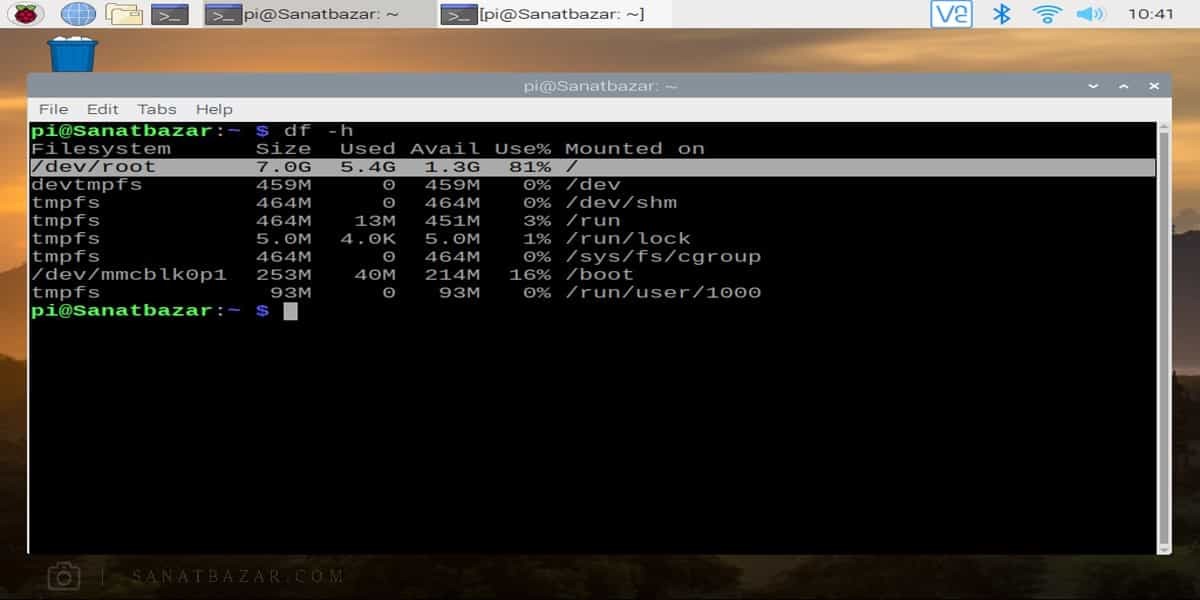Click the terminal vertical scrollbar

pos(1164,340)
